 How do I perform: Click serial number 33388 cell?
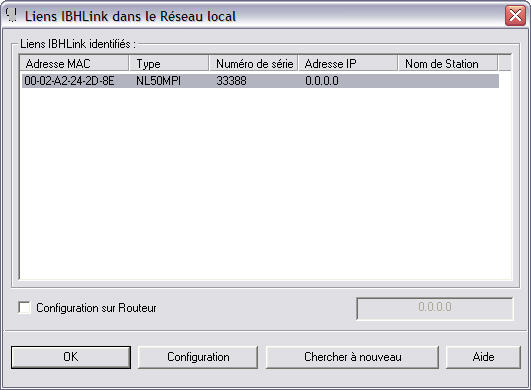232,81
